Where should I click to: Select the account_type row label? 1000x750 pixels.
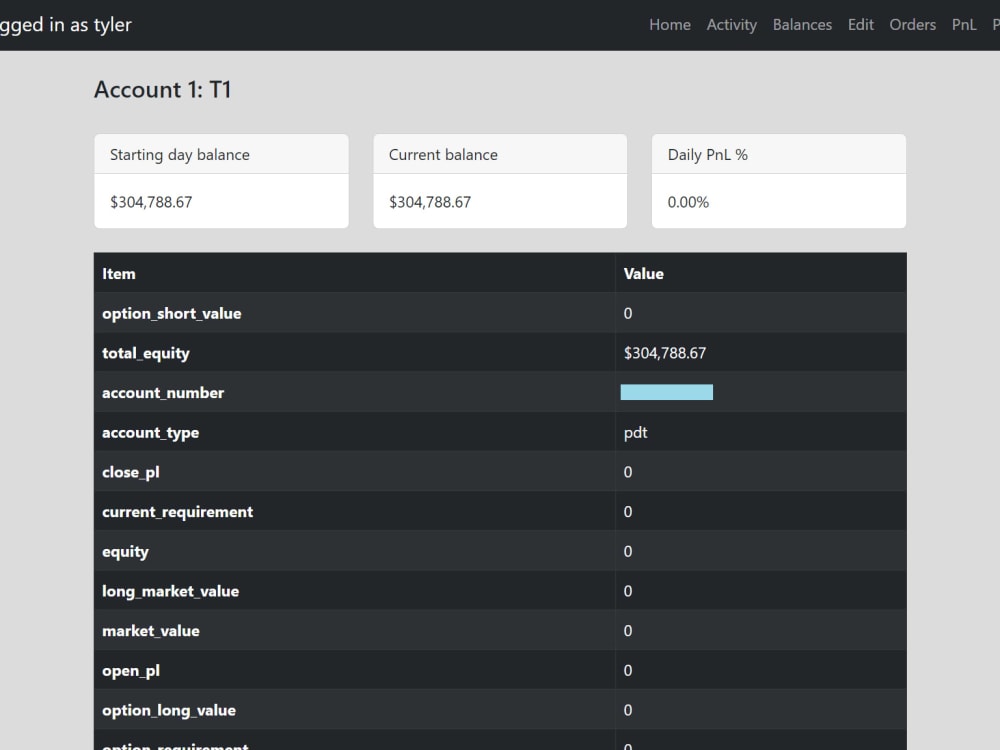(151, 432)
